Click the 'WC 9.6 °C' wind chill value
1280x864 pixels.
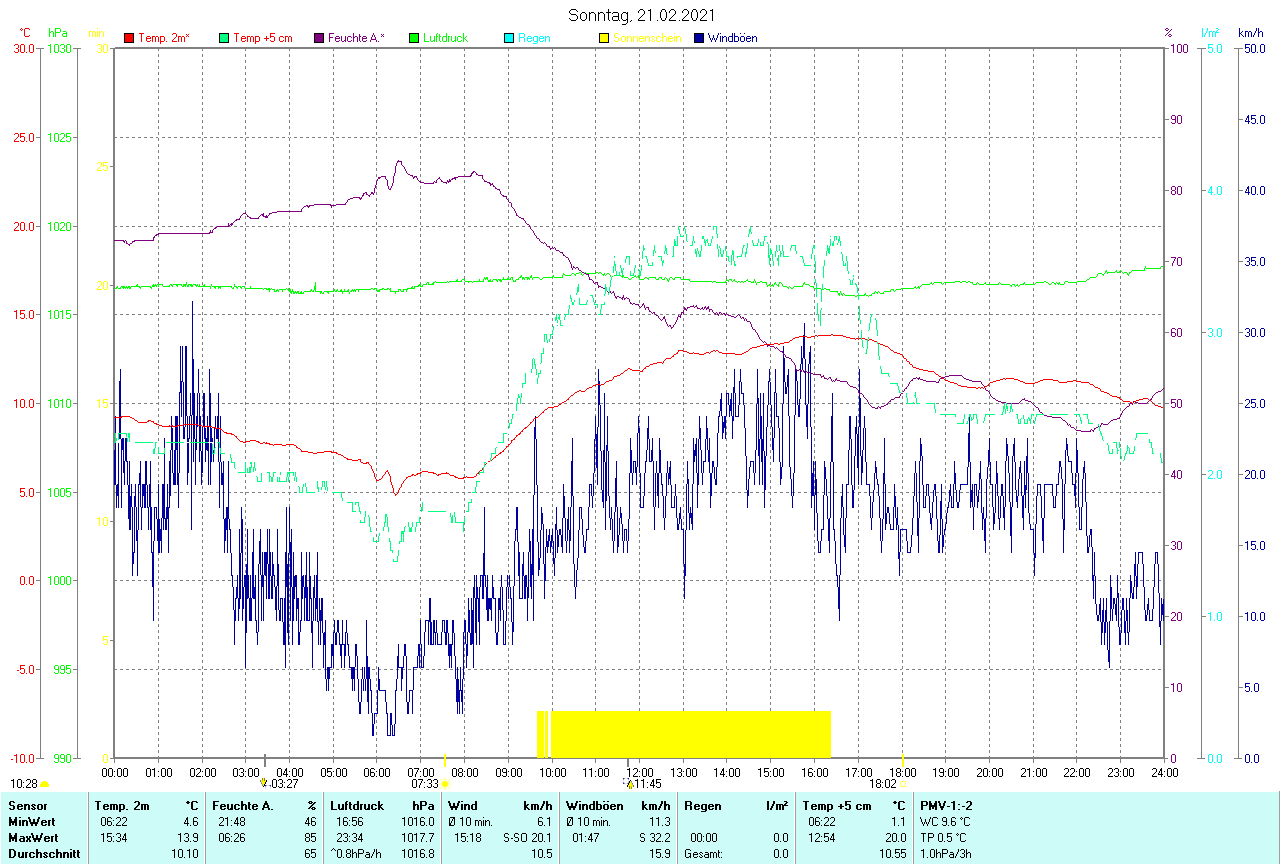[x=946, y=822]
